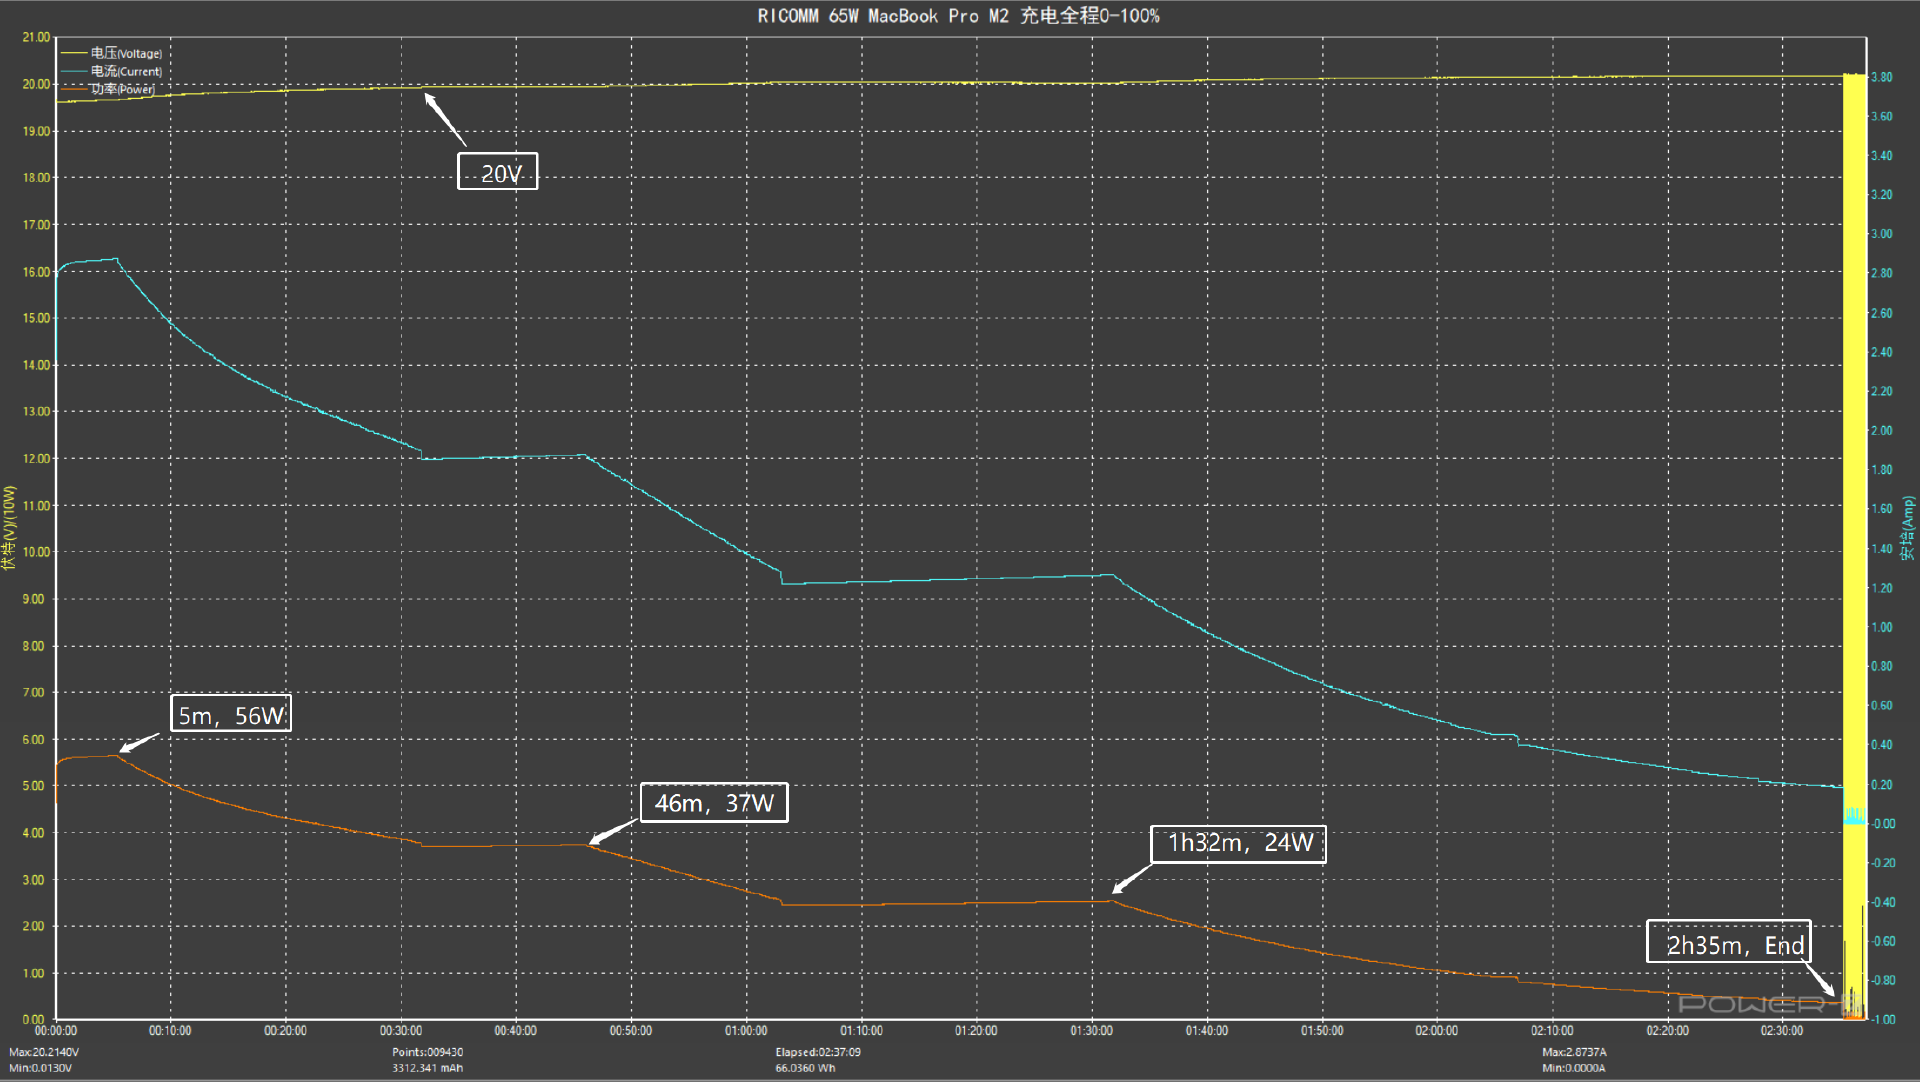Click the 10.00 left axis label

coord(36,552)
